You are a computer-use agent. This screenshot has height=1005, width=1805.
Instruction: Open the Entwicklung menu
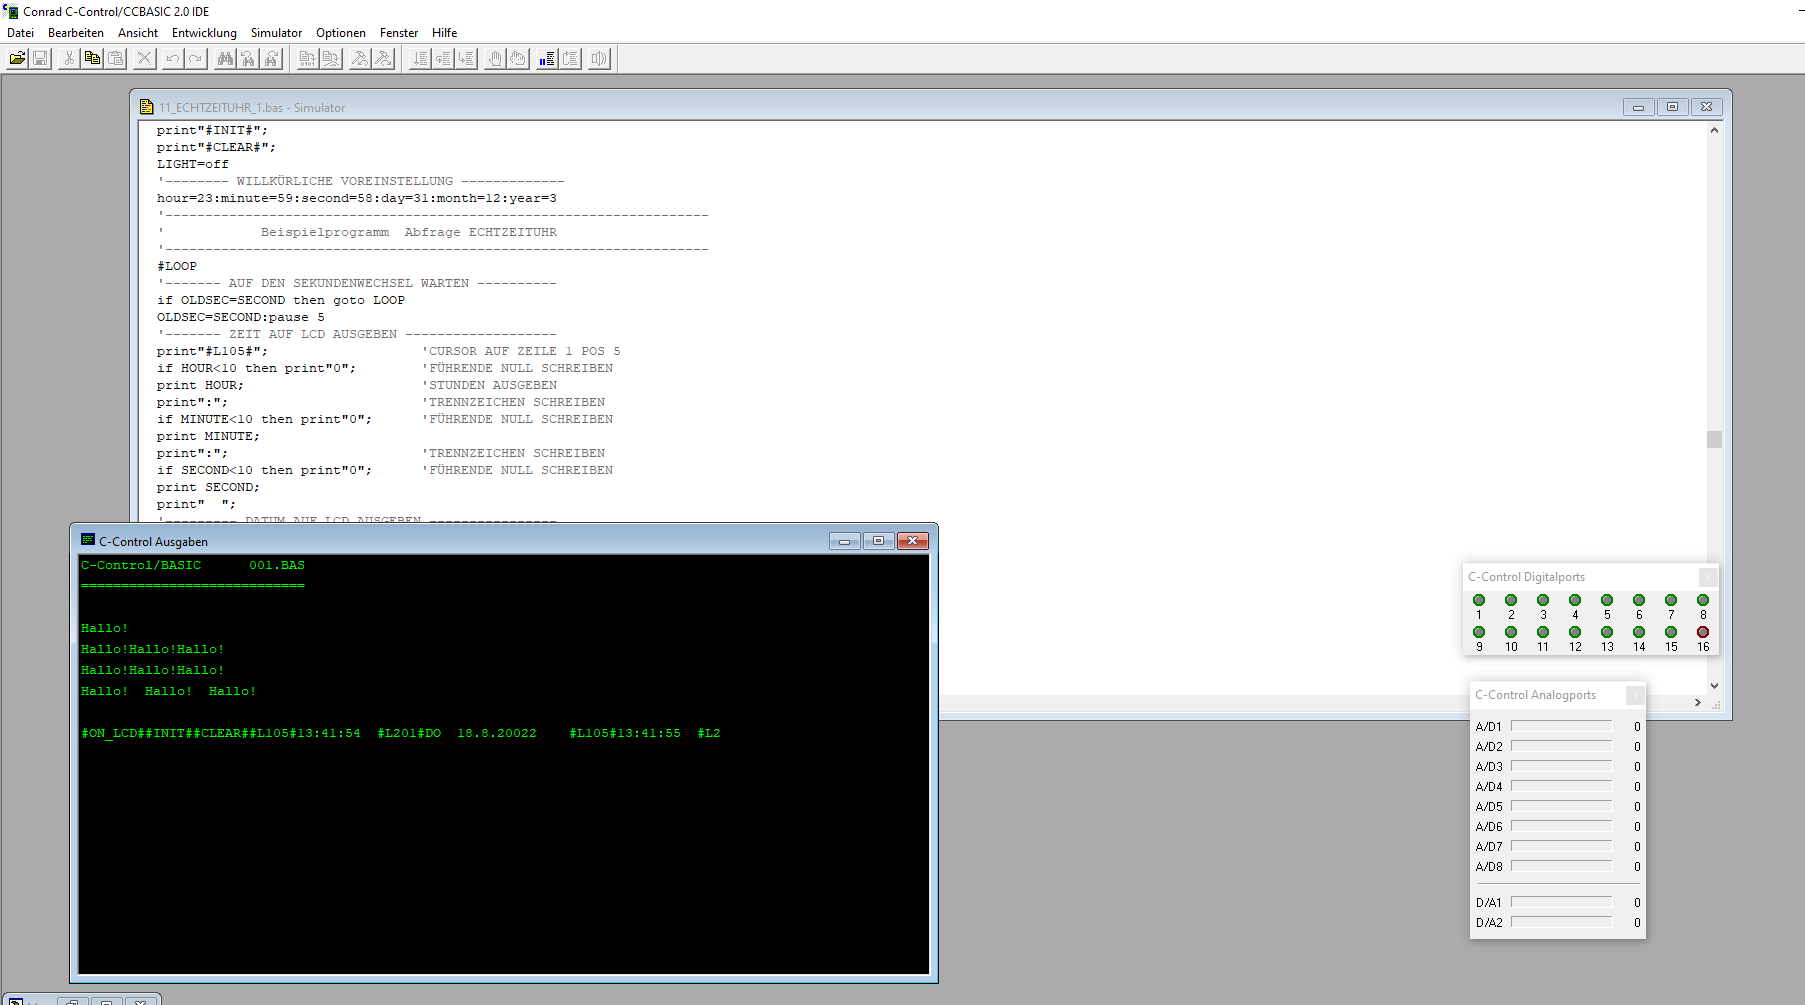[x=204, y=33]
